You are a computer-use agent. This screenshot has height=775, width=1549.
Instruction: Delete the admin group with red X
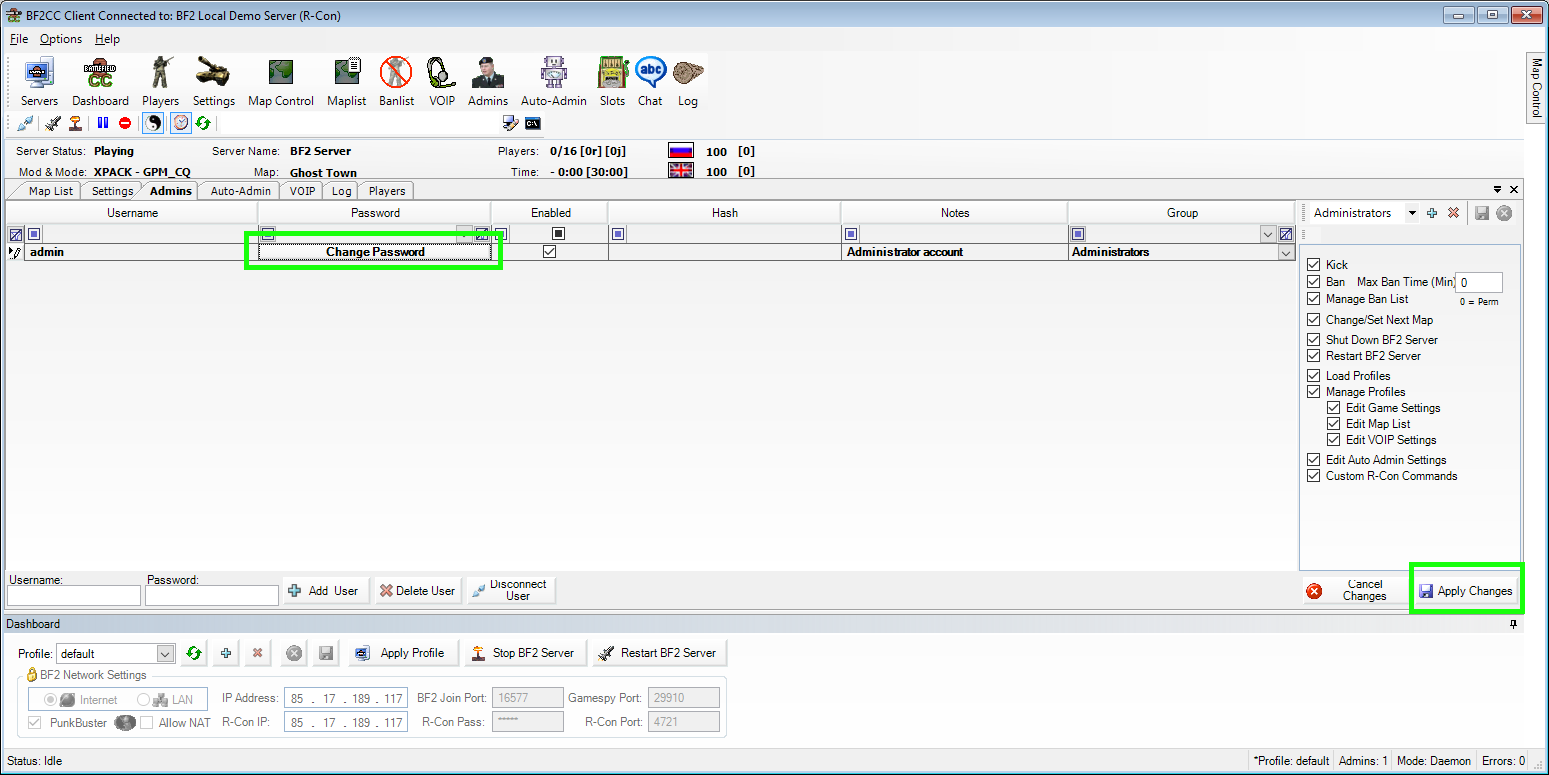tap(1453, 213)
